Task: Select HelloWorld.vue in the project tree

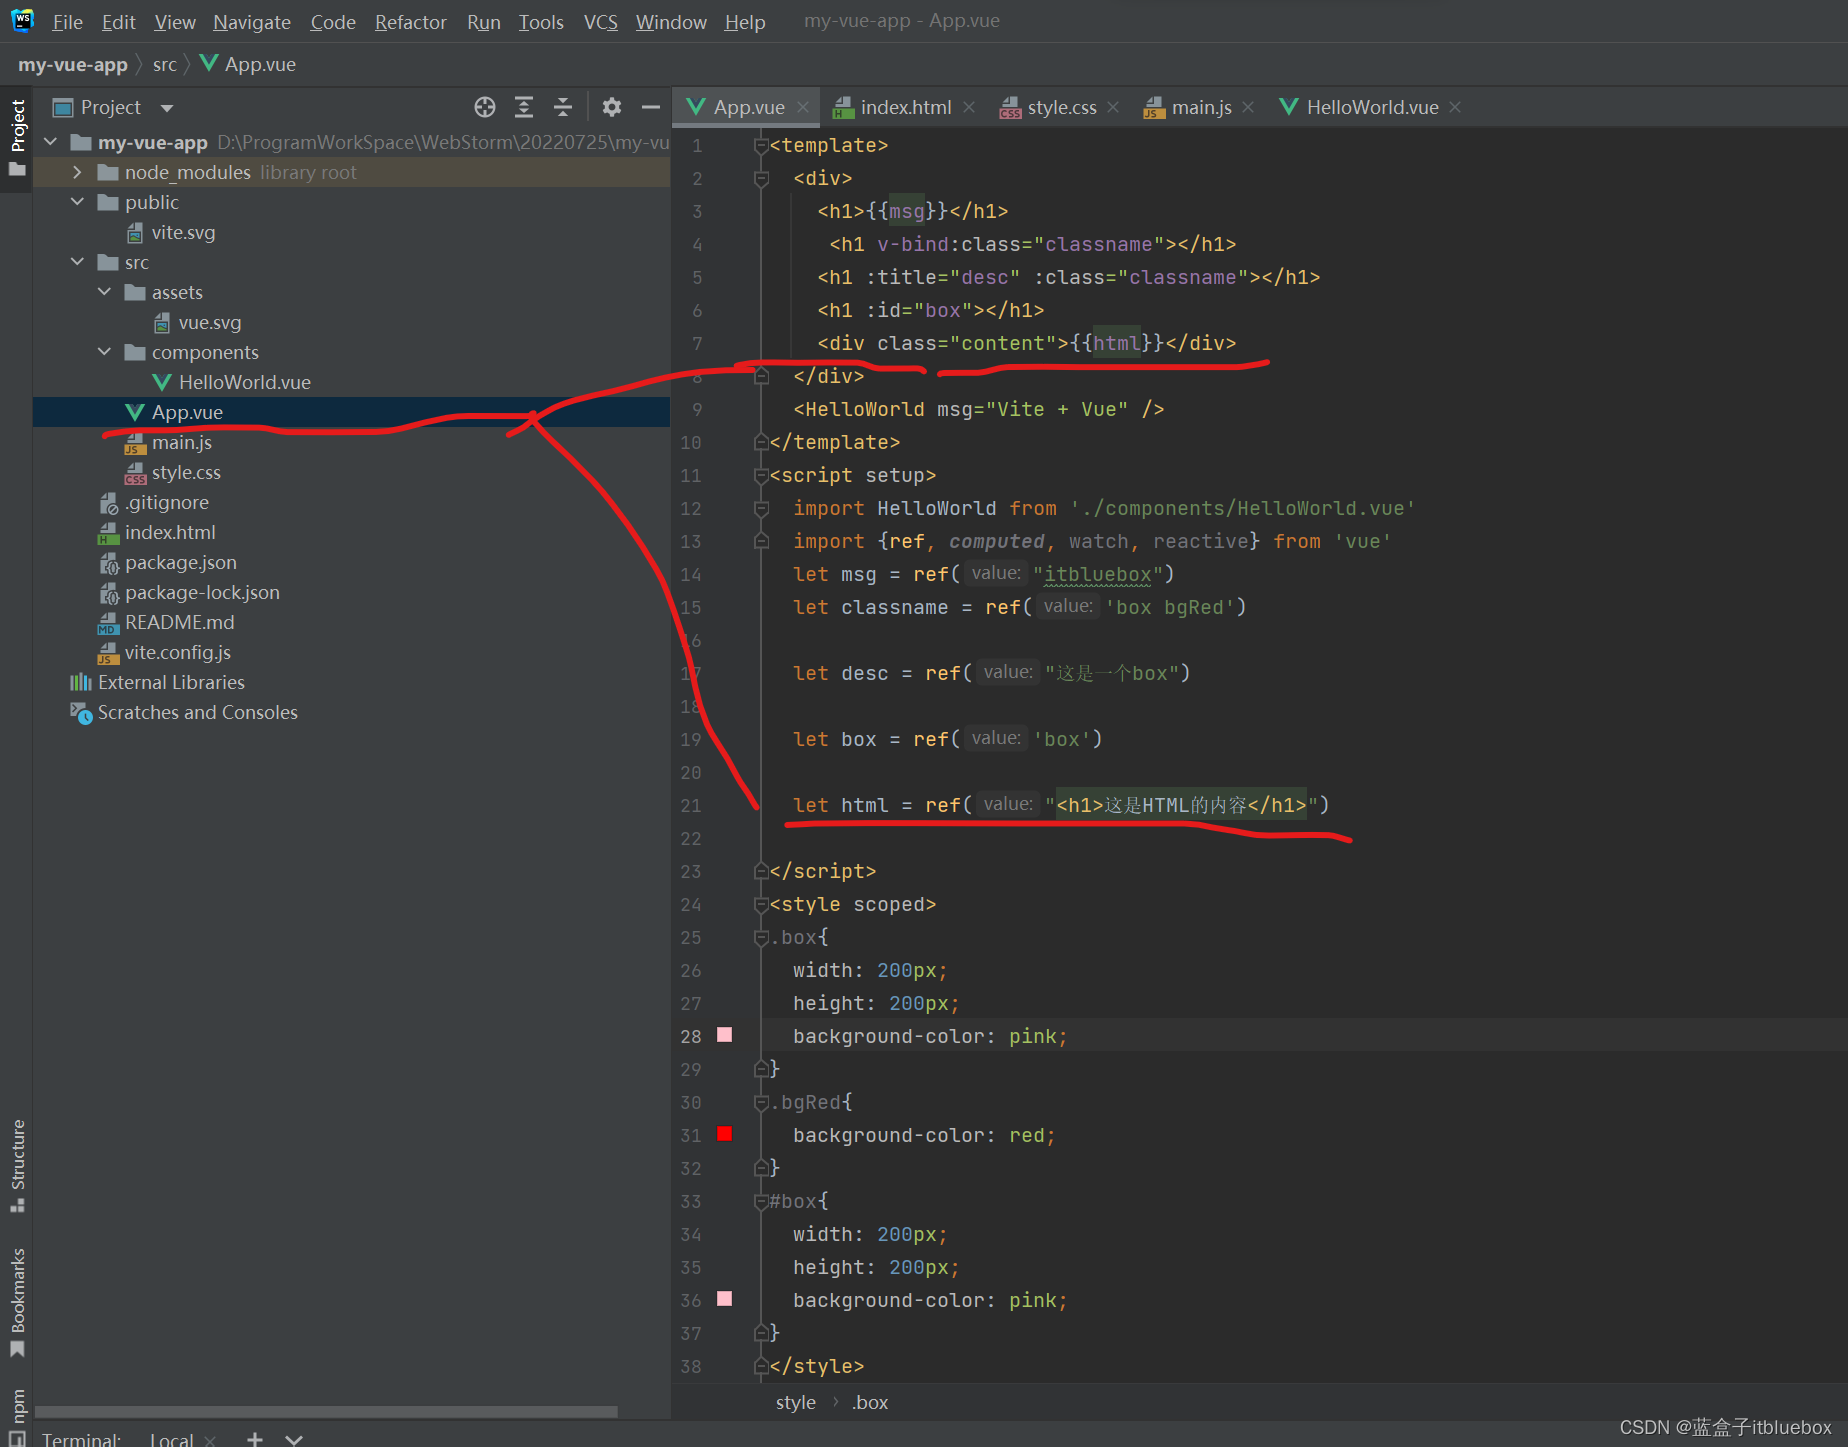Action: click(x=244, y=382)
